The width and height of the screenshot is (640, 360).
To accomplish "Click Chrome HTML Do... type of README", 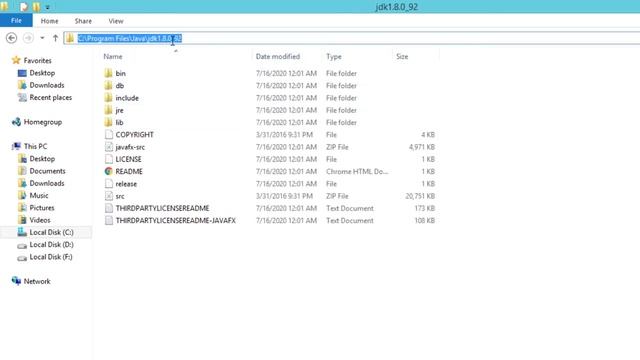I will tap(357, 171).
